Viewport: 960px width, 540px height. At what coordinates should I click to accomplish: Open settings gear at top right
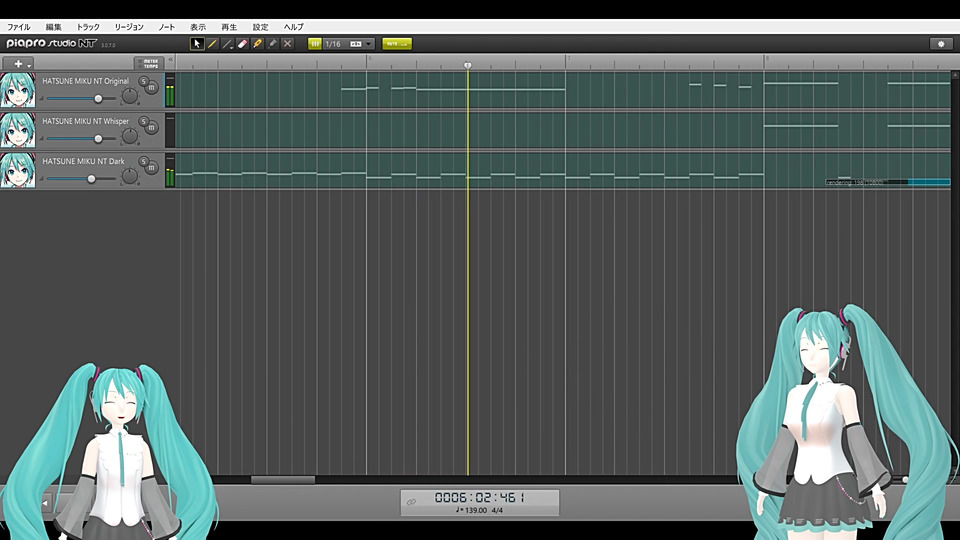click(941, 44)
